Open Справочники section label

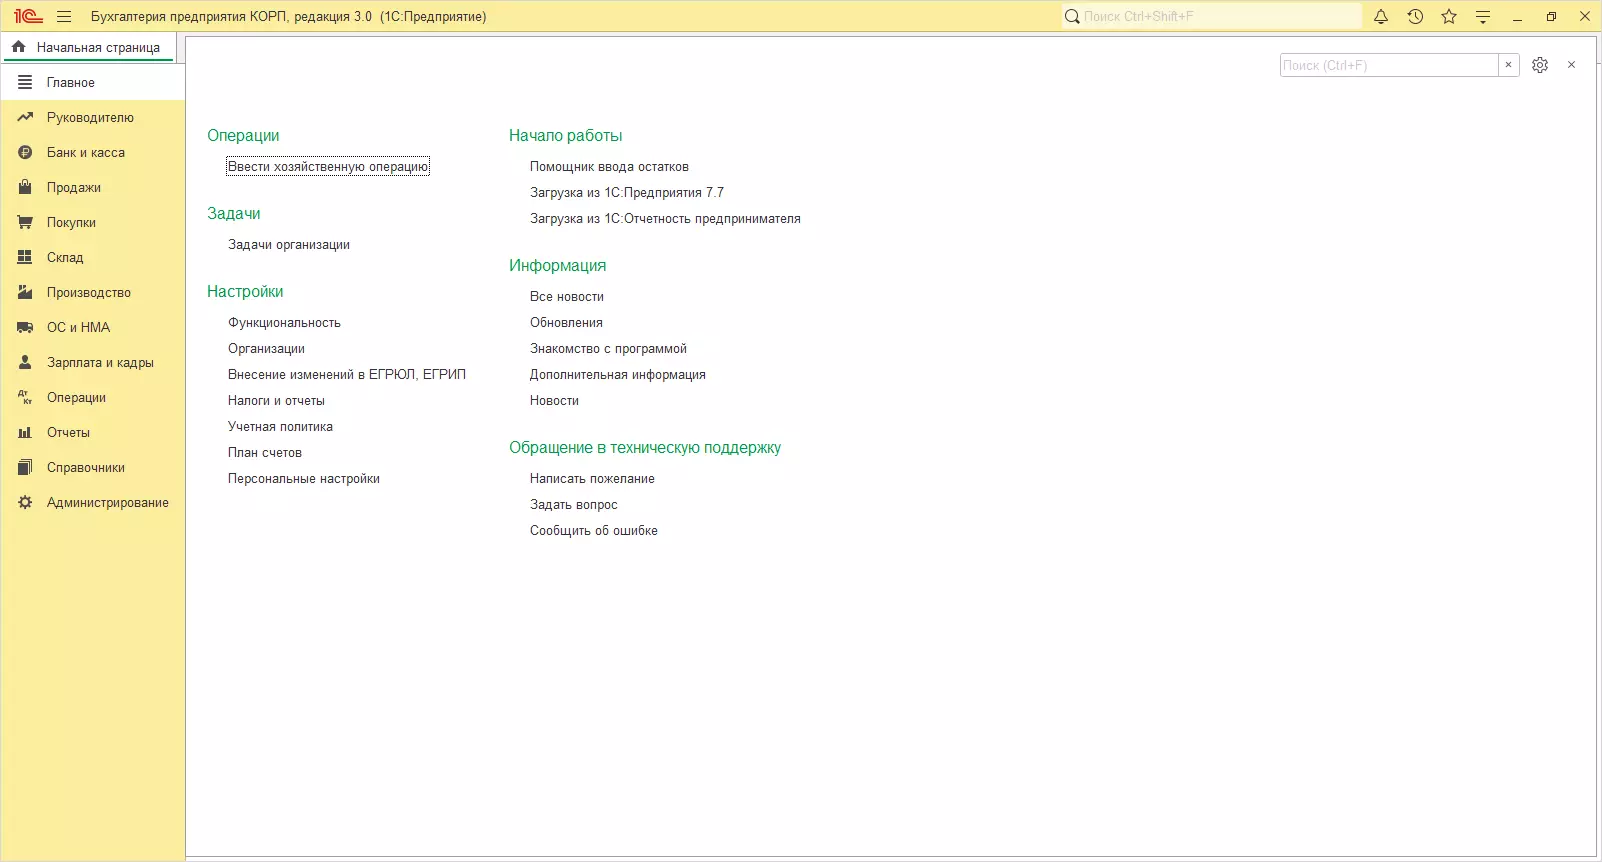pos(86,467)
